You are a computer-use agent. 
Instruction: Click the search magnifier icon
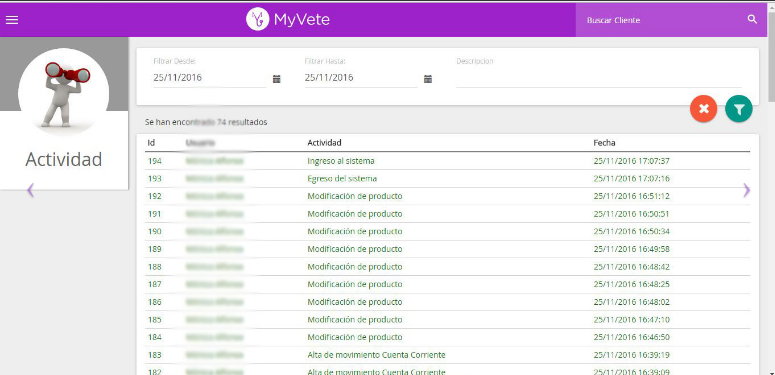(752, 19)
